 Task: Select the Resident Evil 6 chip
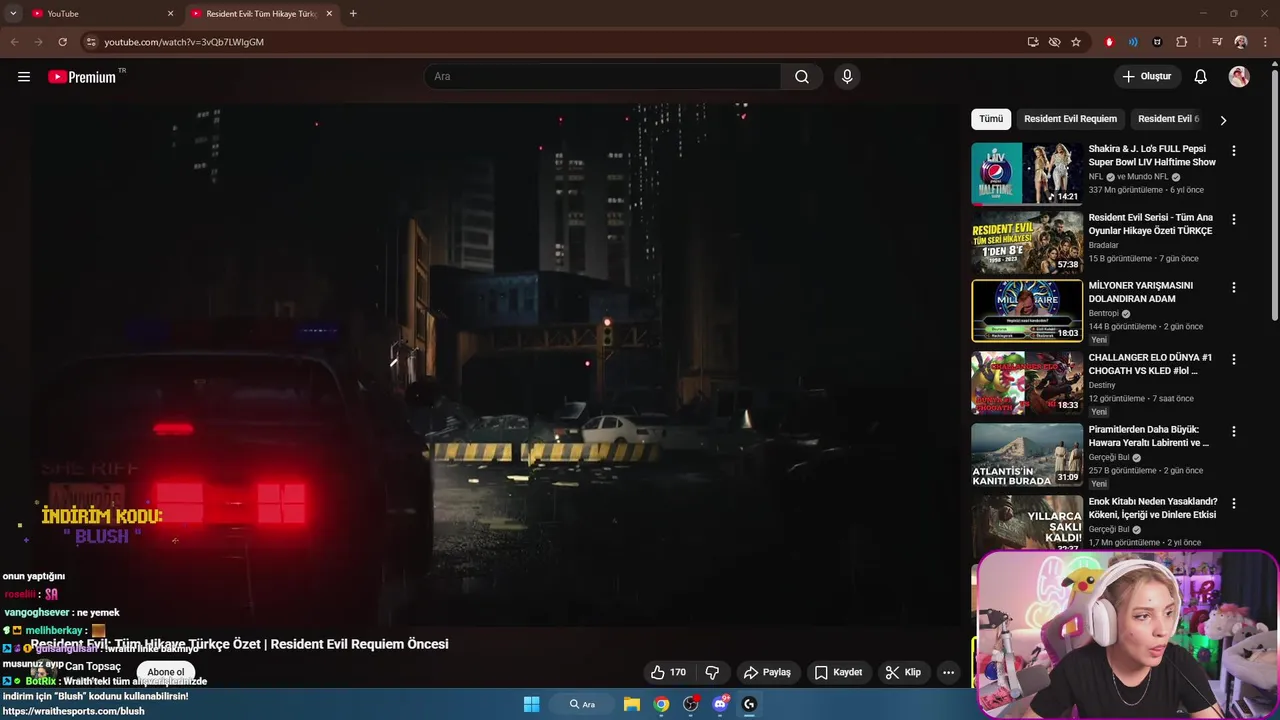tap(1168, 119)
